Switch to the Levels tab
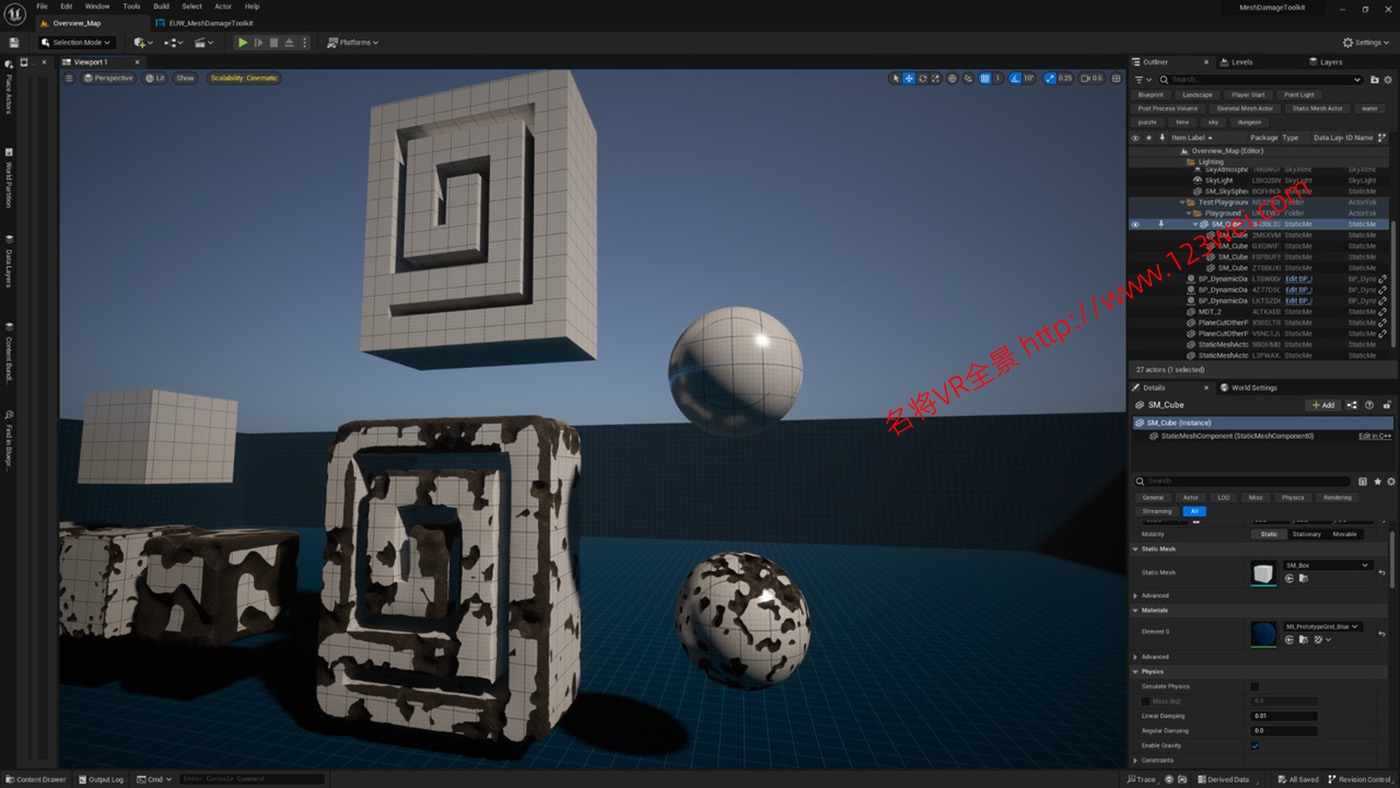 point(1238,61)
